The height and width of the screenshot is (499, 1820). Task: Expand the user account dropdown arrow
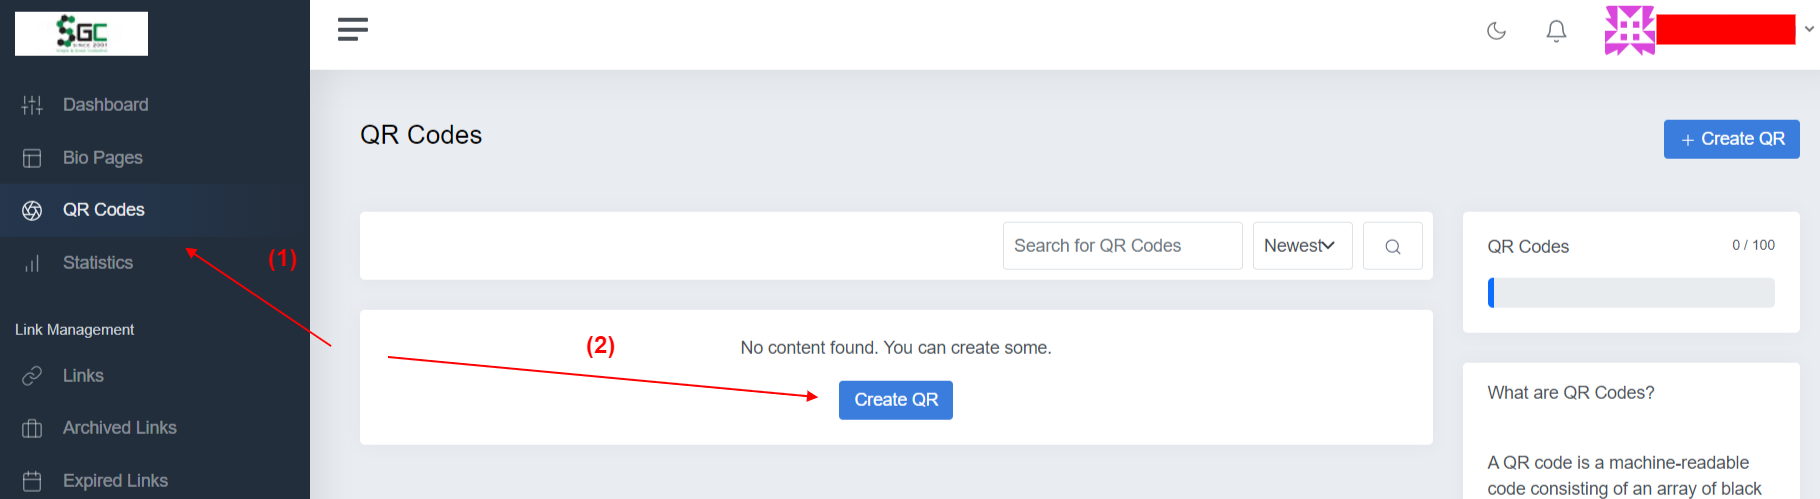(x=1809, y=29)
